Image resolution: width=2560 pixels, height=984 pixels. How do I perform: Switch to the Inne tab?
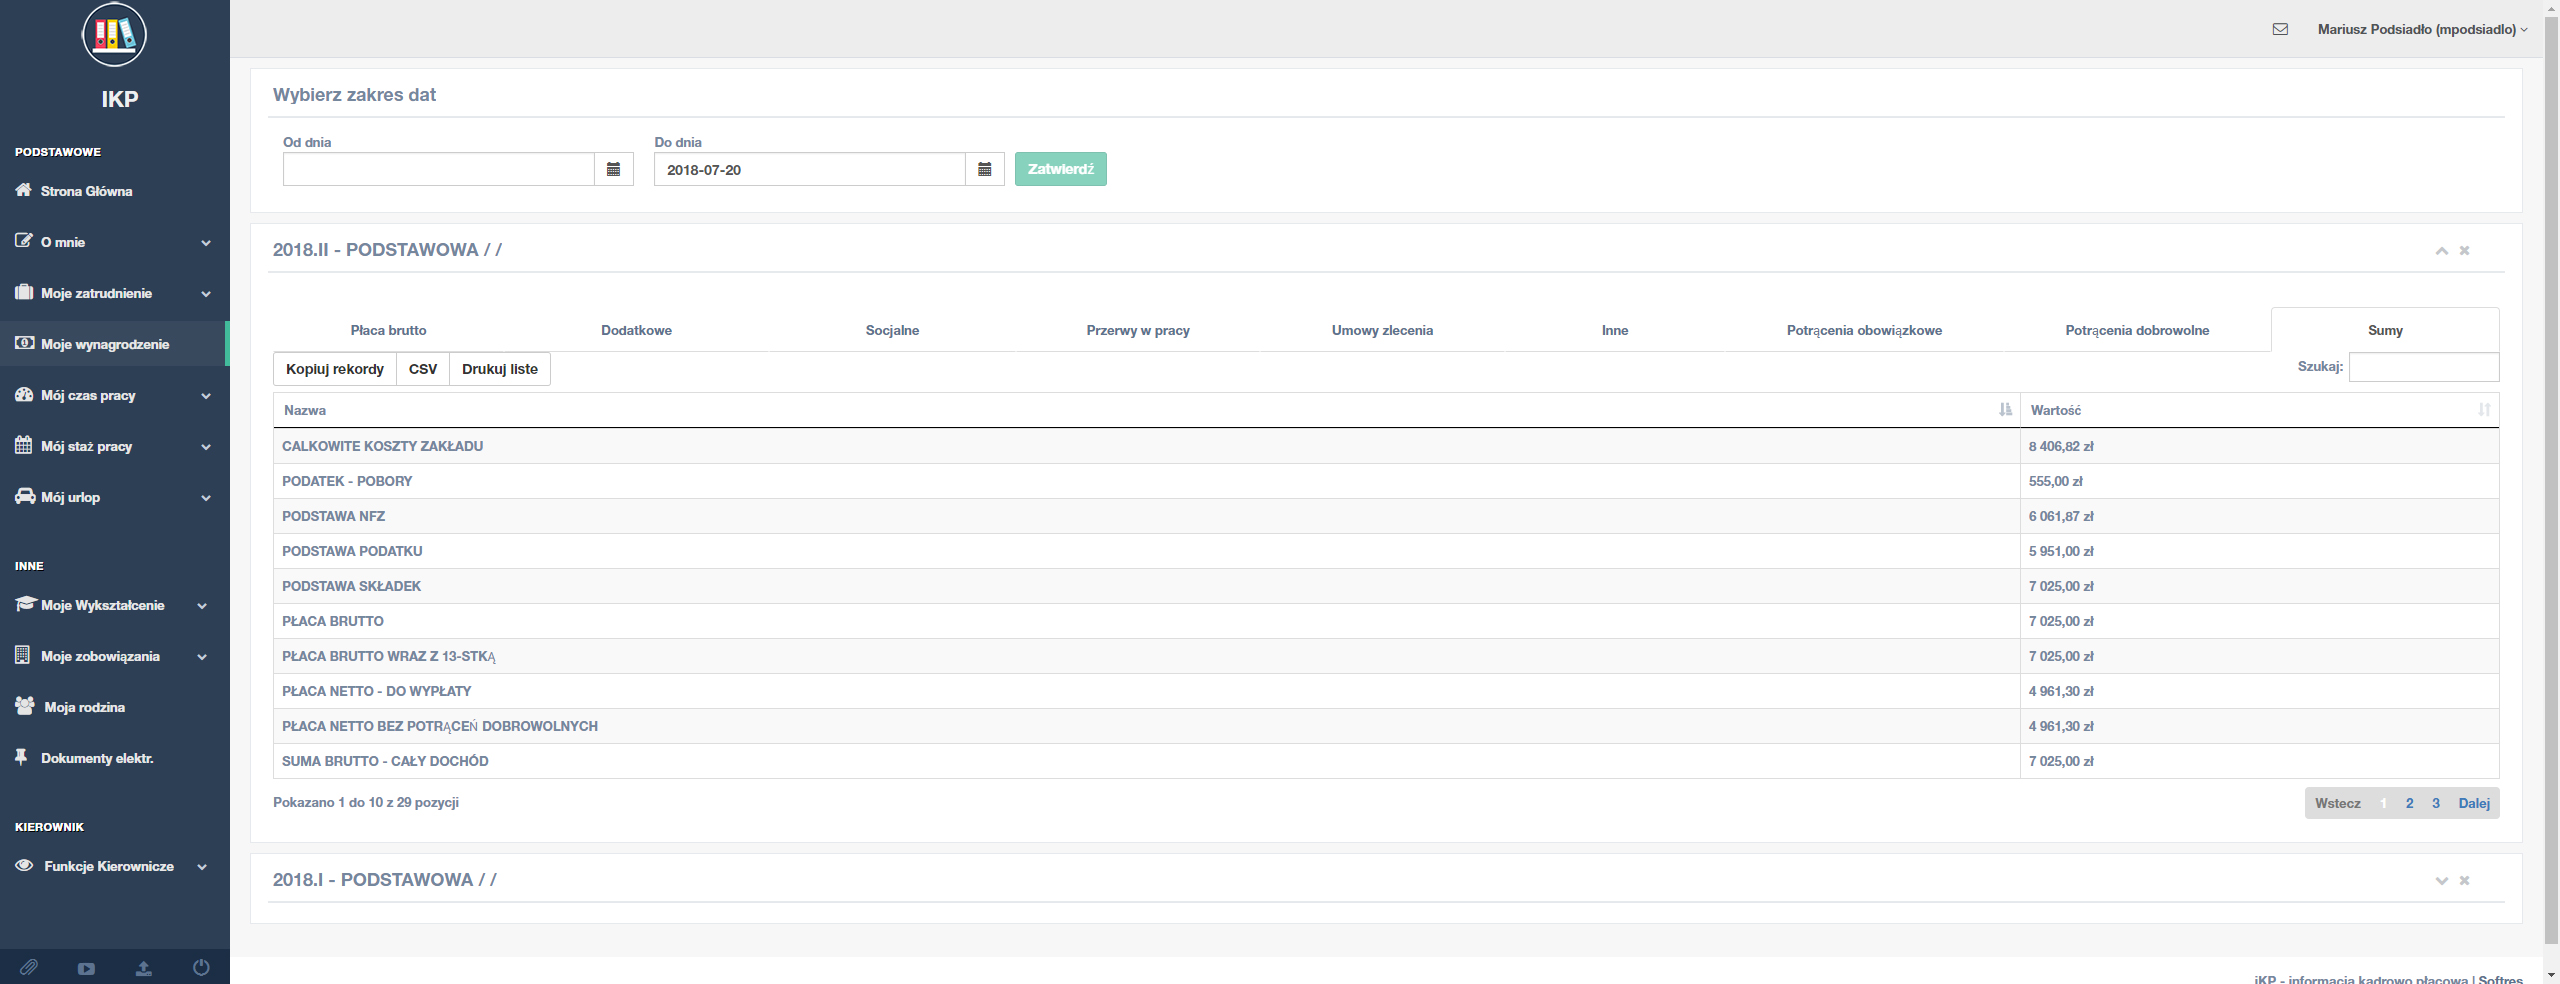click(1615, 330)
